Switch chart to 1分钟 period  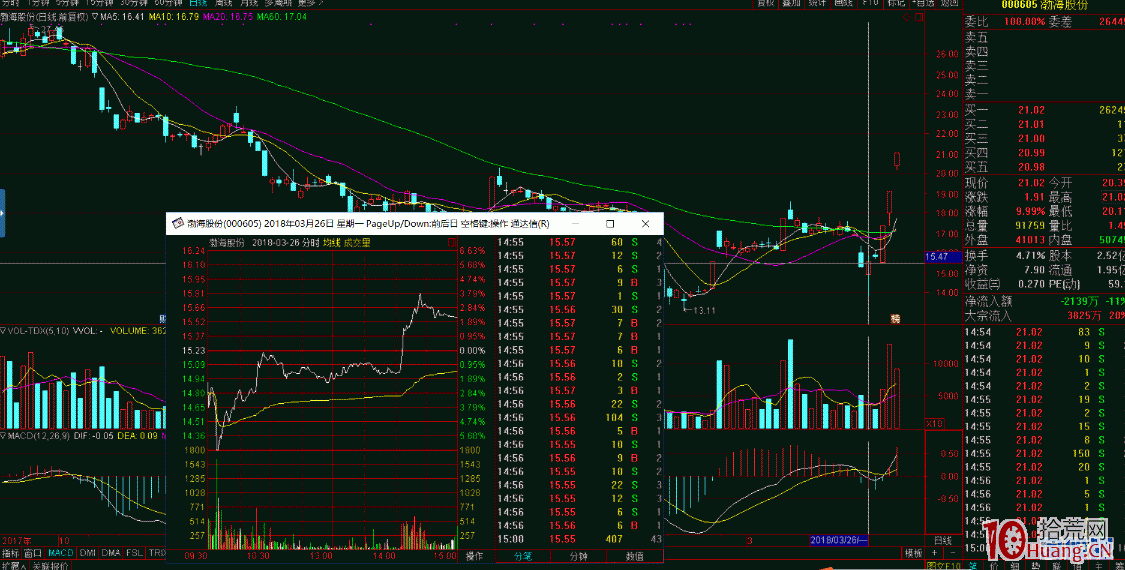tap(39, 4)
